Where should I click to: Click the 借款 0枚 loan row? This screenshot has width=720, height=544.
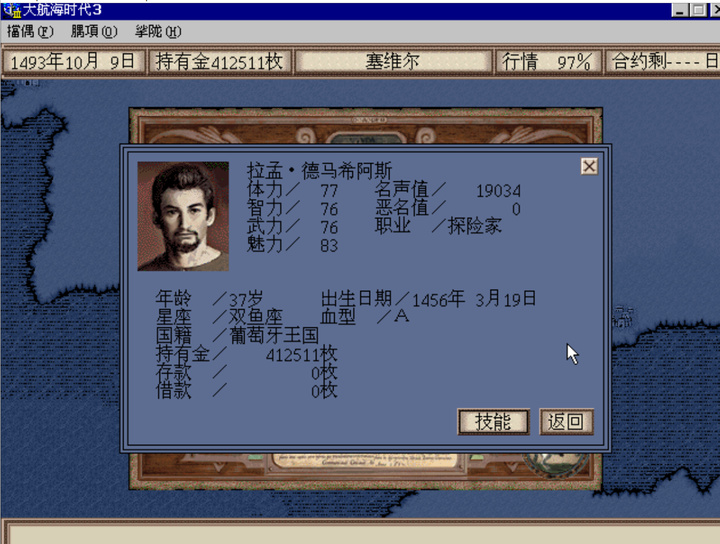[247, 391]
